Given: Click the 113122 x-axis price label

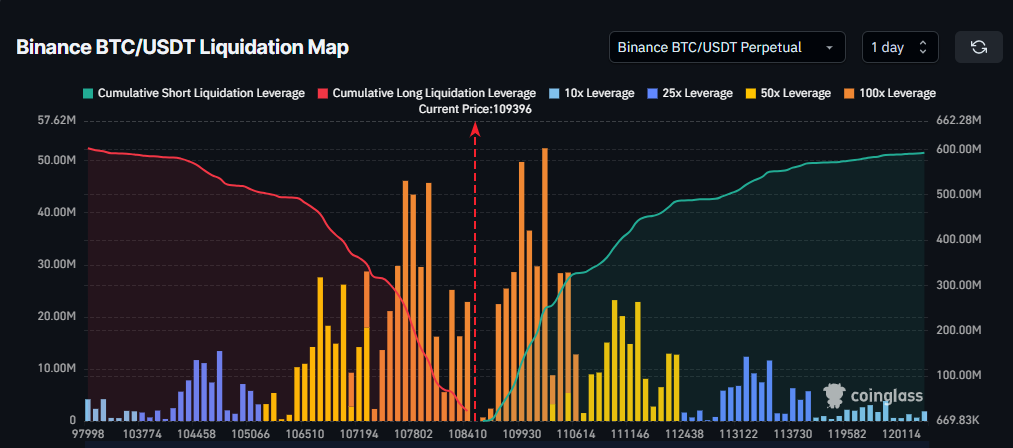Looking at the screenshot, I should coord(739,434).
